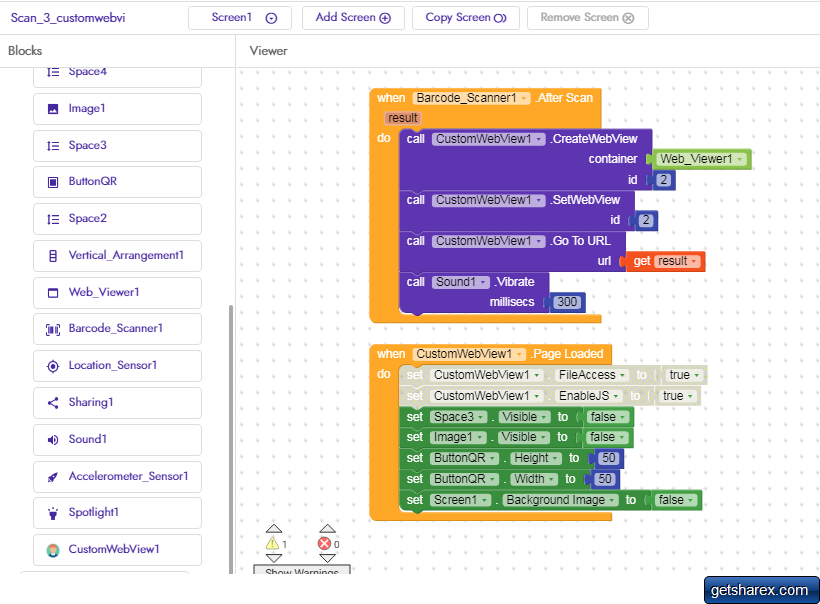Open Barcode_Scanner1 dropdown in After Scan block
The image size is (820, 604).
tap(471, 98)
